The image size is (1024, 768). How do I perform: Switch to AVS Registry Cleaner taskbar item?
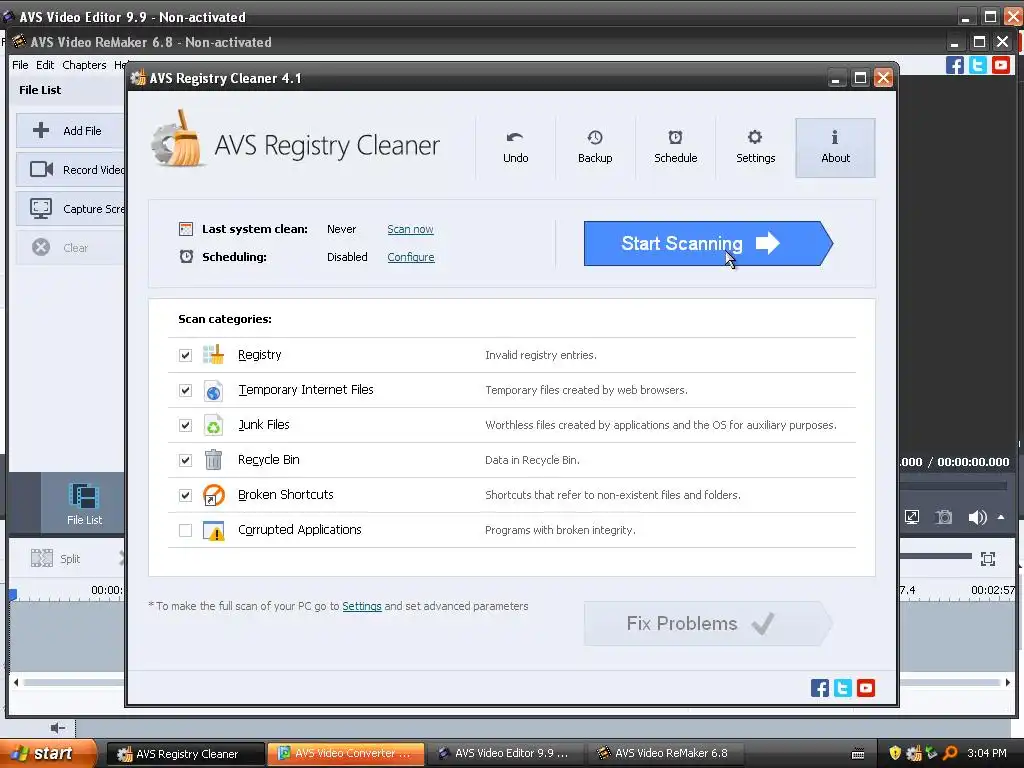point(185,754)
